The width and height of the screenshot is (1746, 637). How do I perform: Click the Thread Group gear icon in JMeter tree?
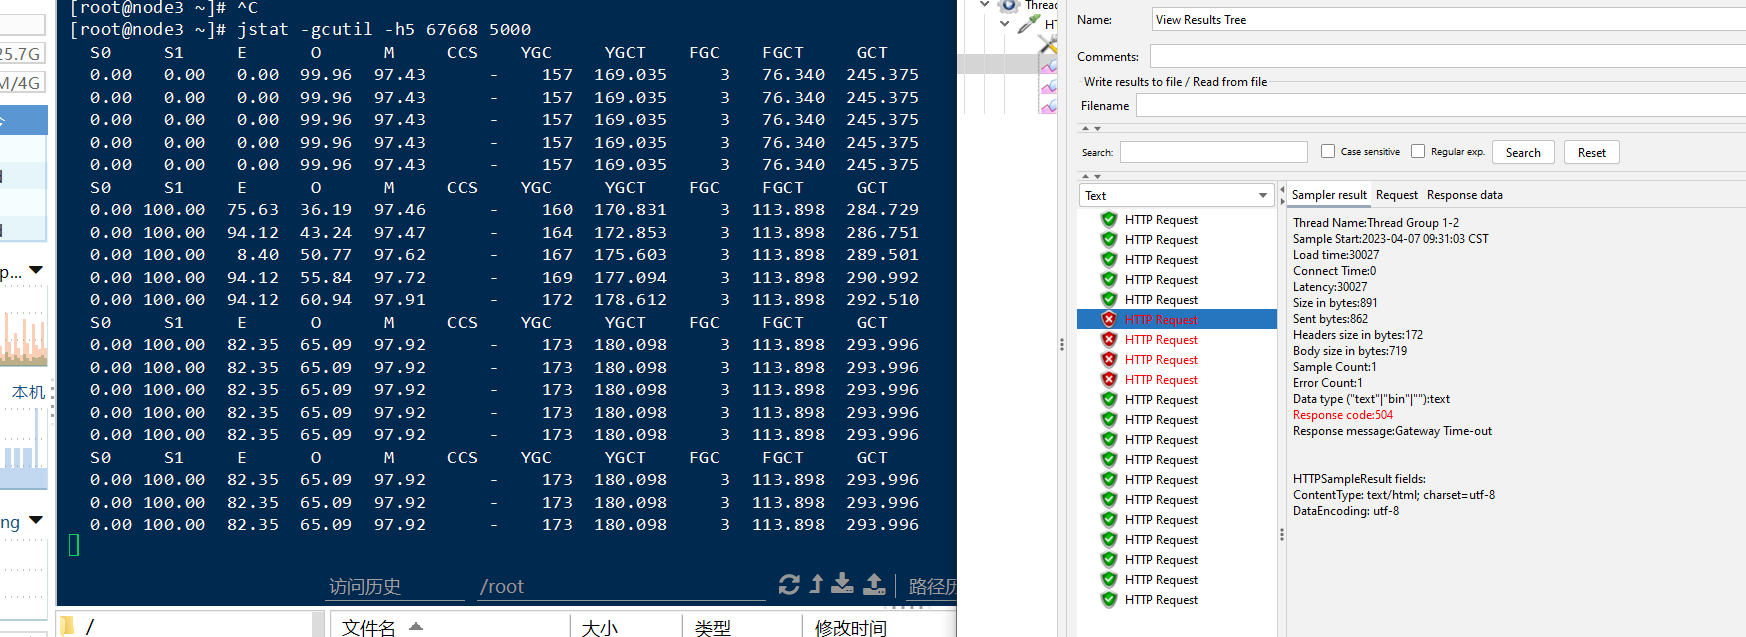[x=1008, y=5]
